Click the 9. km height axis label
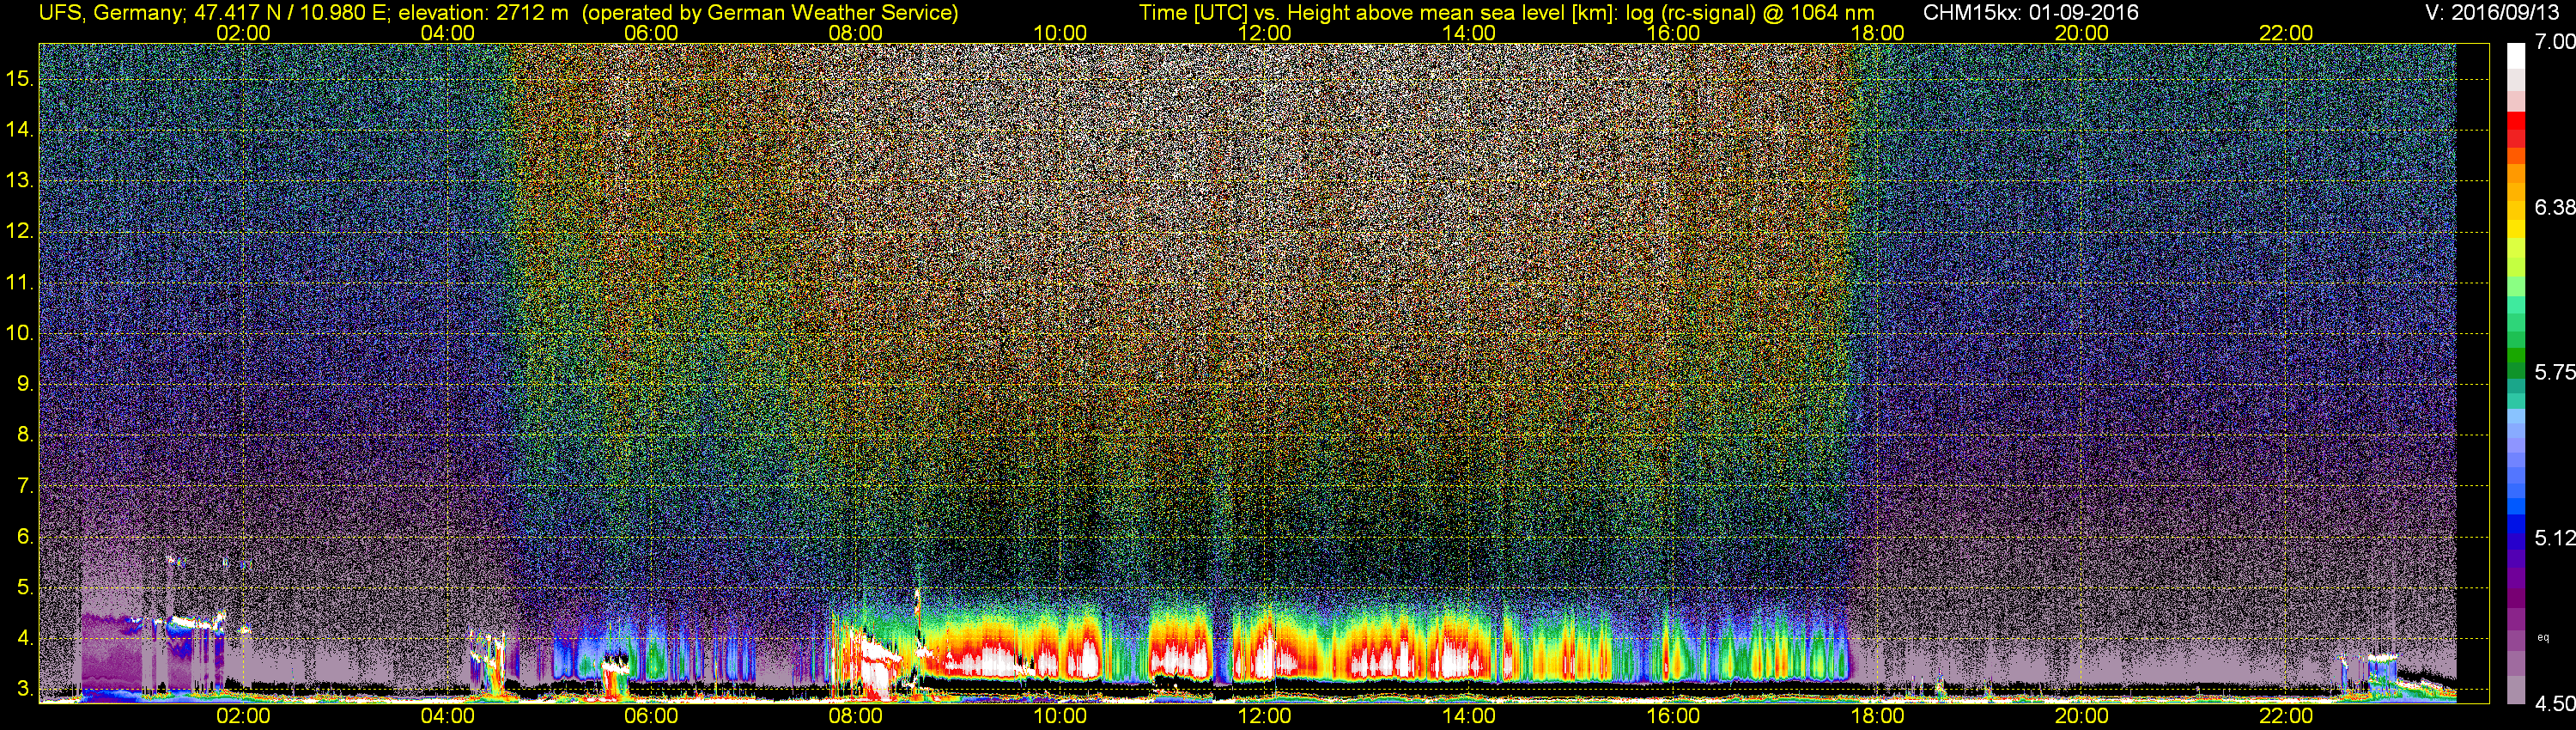This screenshot has width=2576, height=730. tap(25, 384)
